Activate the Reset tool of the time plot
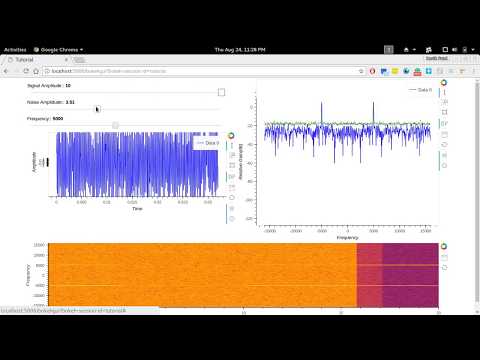The width and height of the screenshot is (480, 360). pos(232,197)
